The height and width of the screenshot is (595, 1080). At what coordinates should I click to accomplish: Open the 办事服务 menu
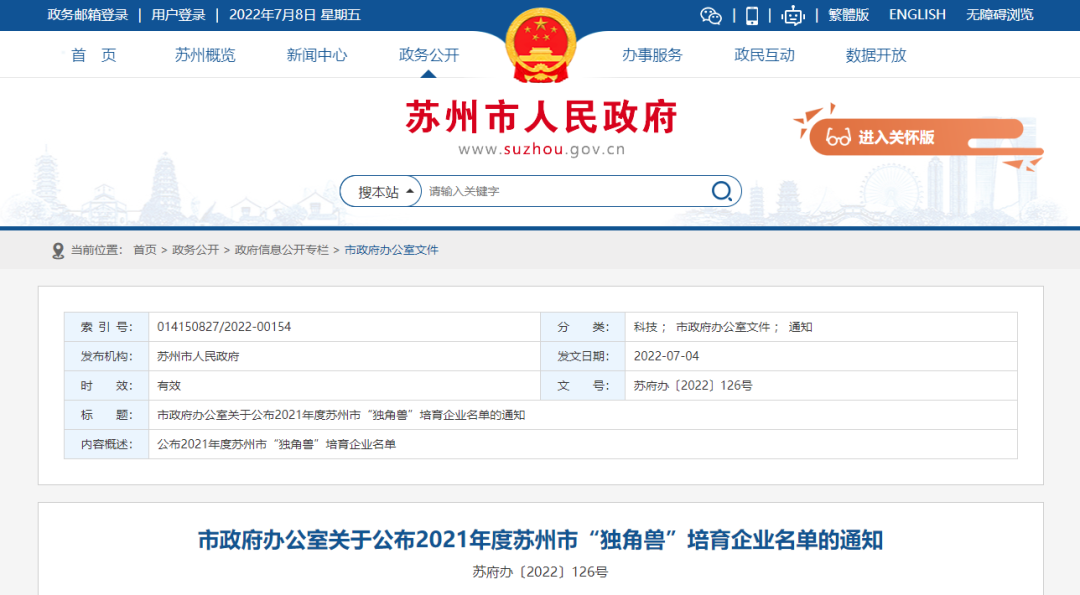pos(651,56)
